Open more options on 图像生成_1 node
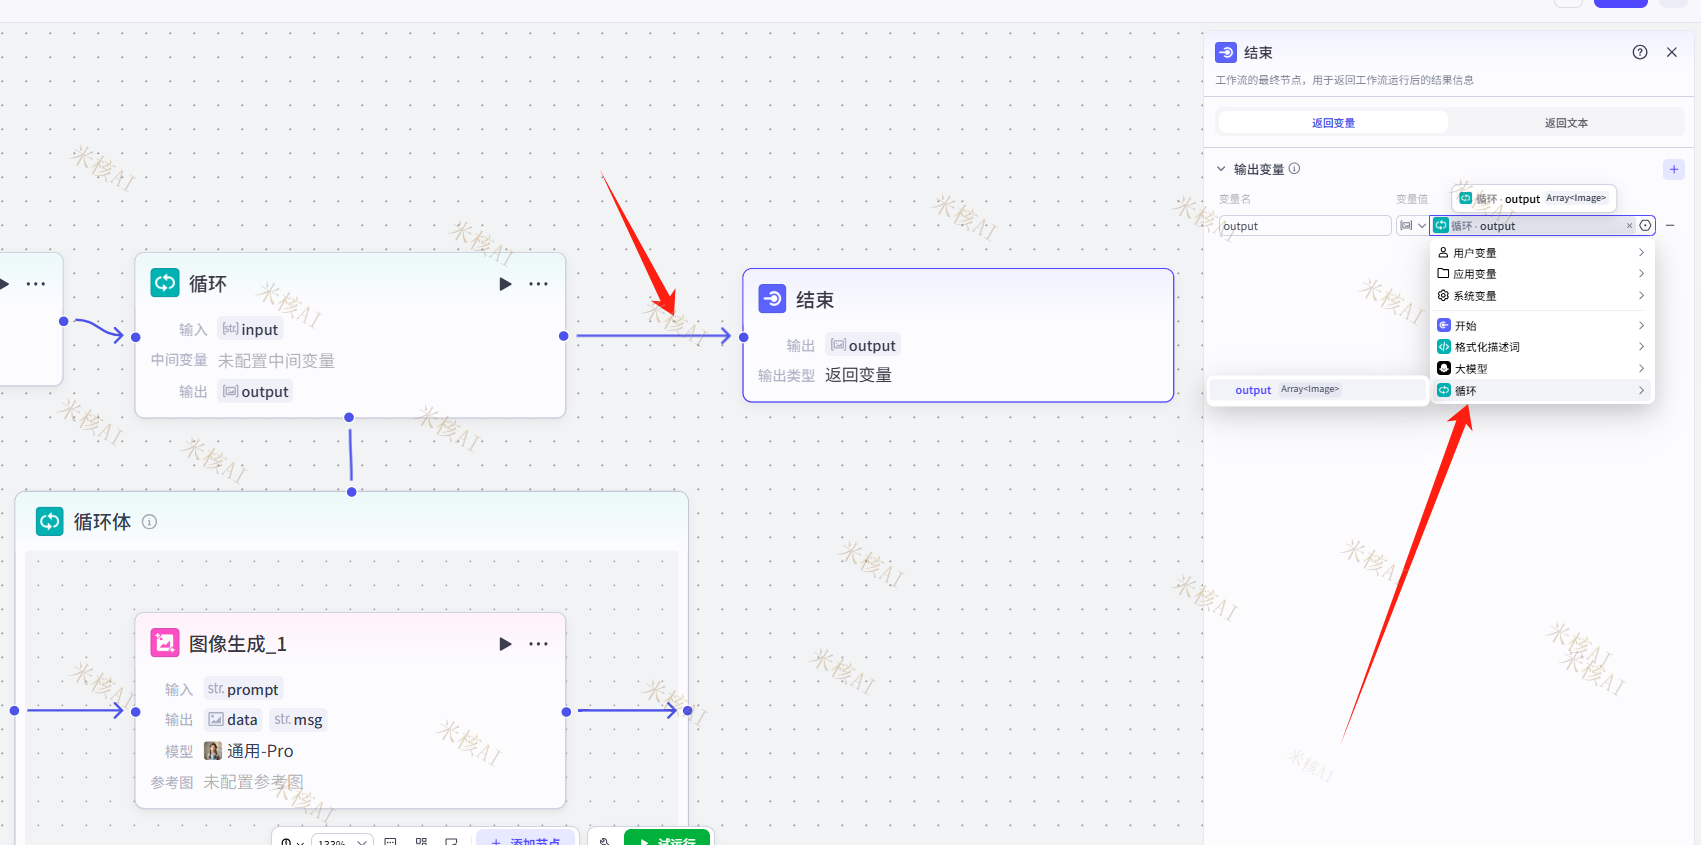Screen dimensions: 1701x845 538,644
